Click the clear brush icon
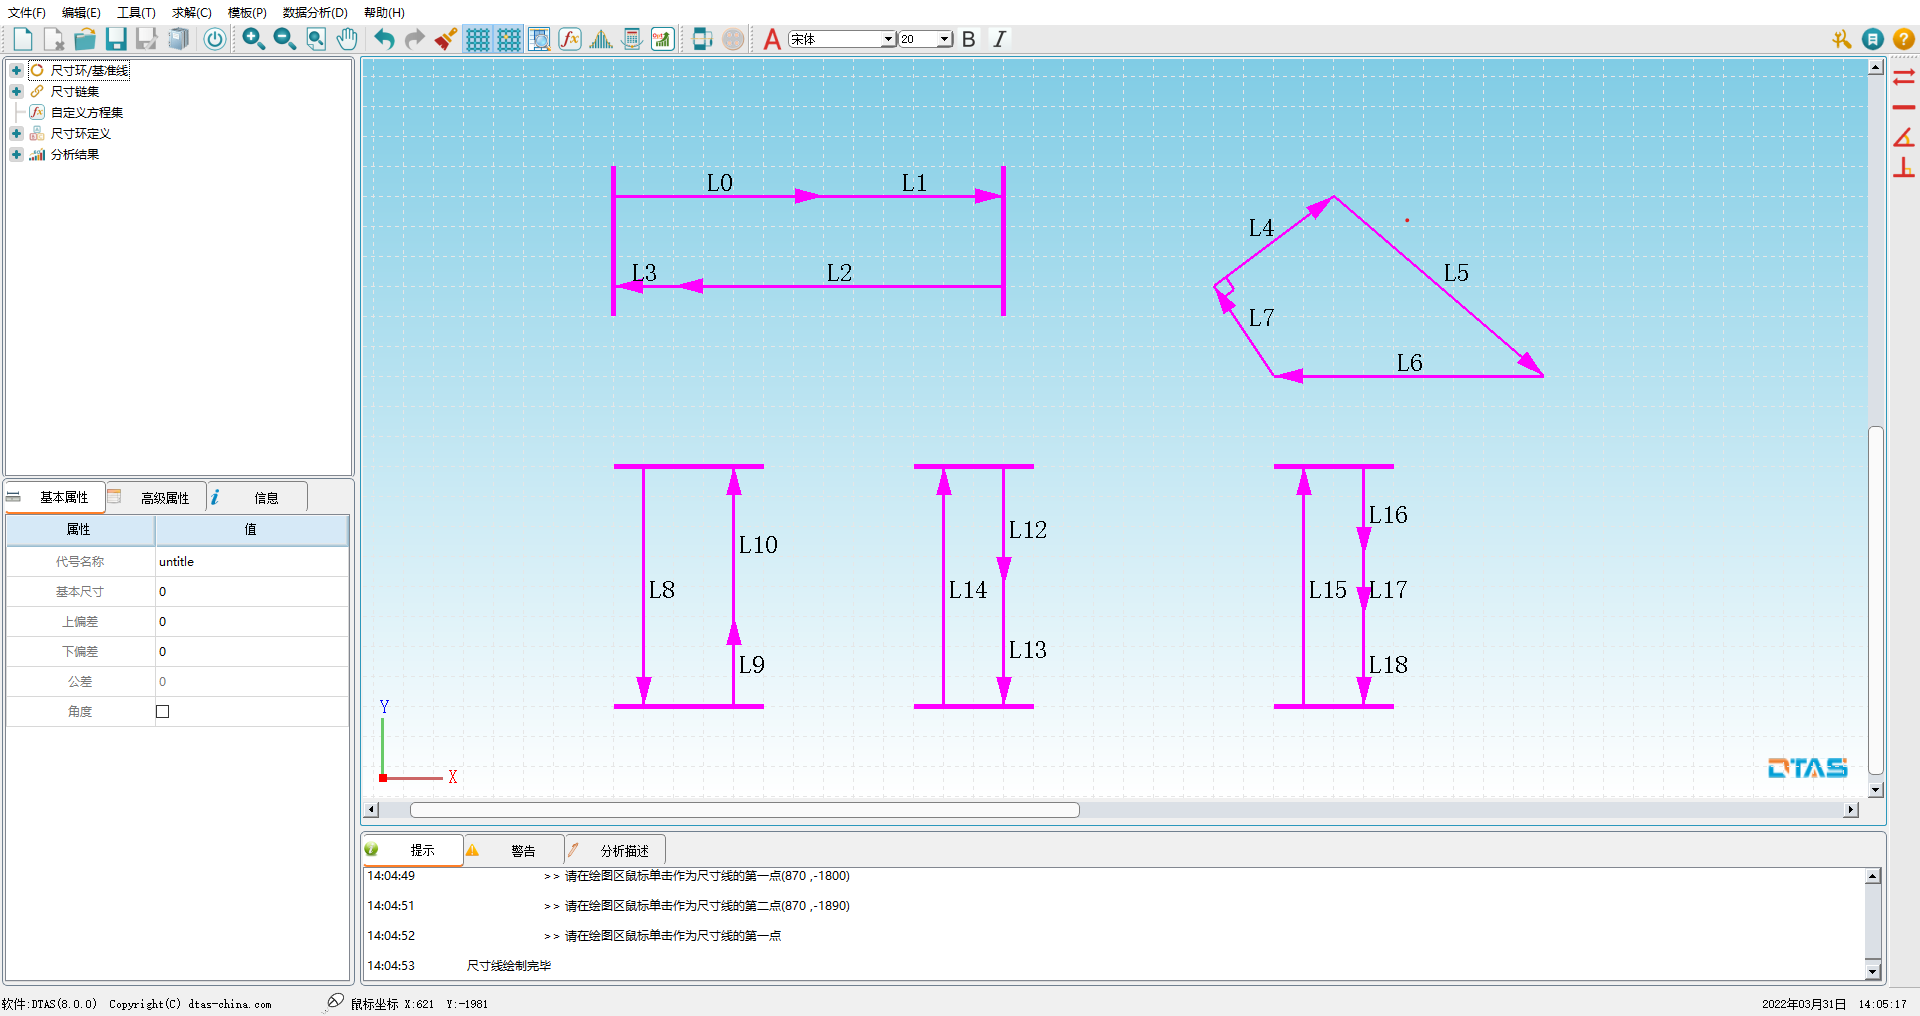The width and height of the screenshot is (1920, 1016). coord(446,39)
